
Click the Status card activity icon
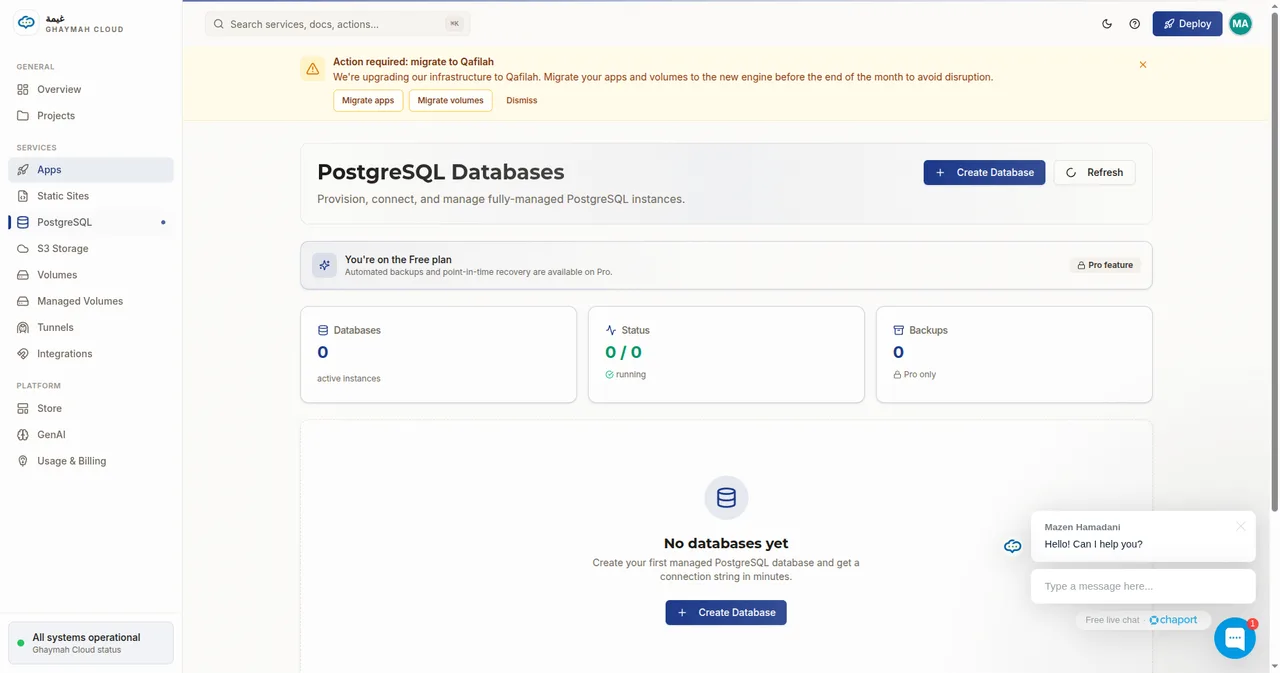pos(611,330)
